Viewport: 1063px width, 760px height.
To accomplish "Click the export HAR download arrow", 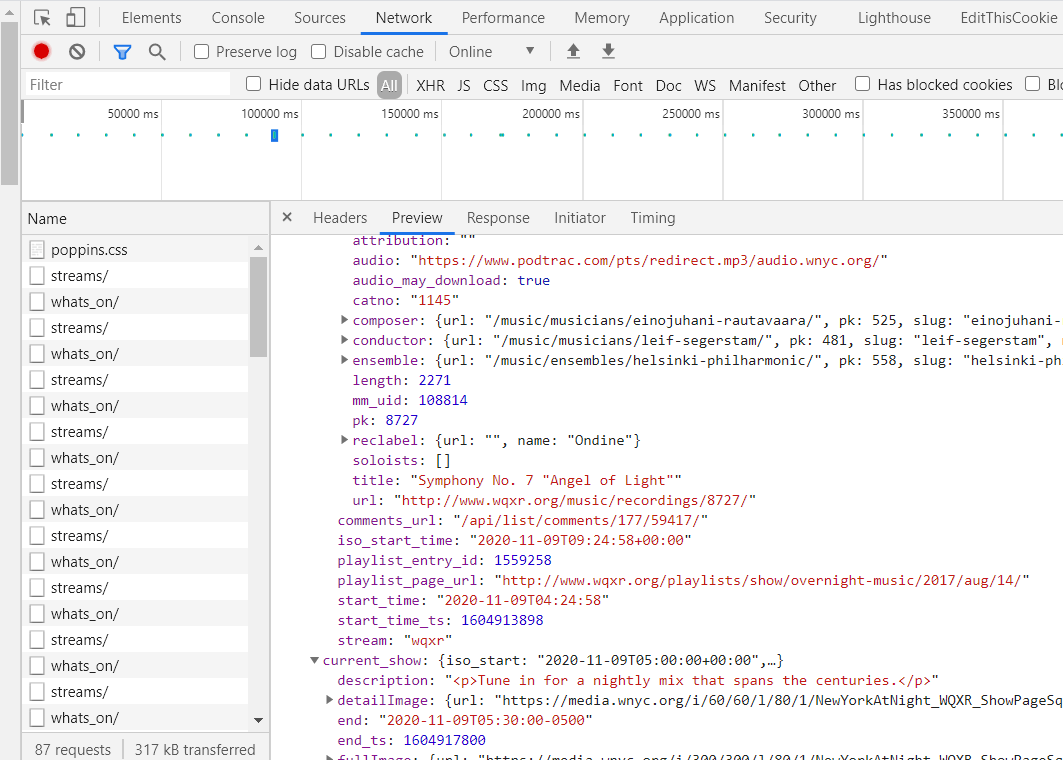I will coord(608,52).
